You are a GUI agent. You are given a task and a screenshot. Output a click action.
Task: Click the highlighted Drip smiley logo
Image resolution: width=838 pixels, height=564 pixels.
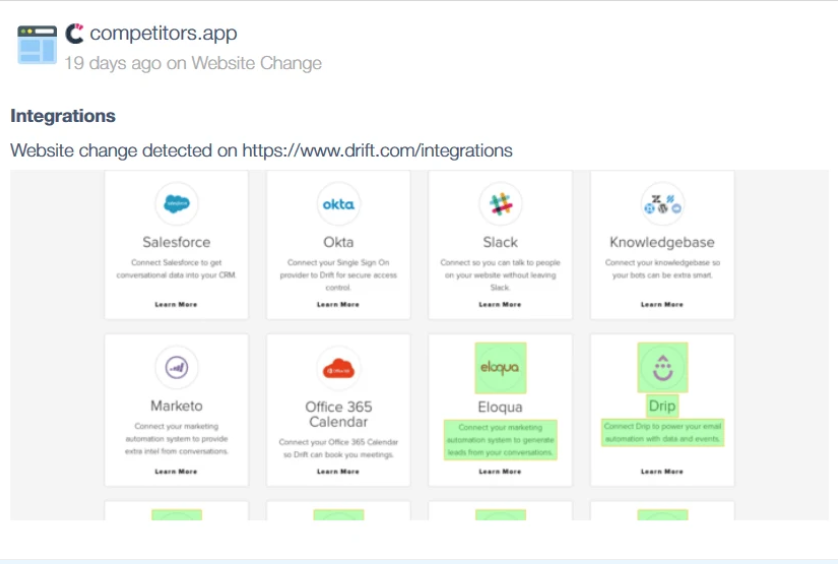click(x=662, y=368)
